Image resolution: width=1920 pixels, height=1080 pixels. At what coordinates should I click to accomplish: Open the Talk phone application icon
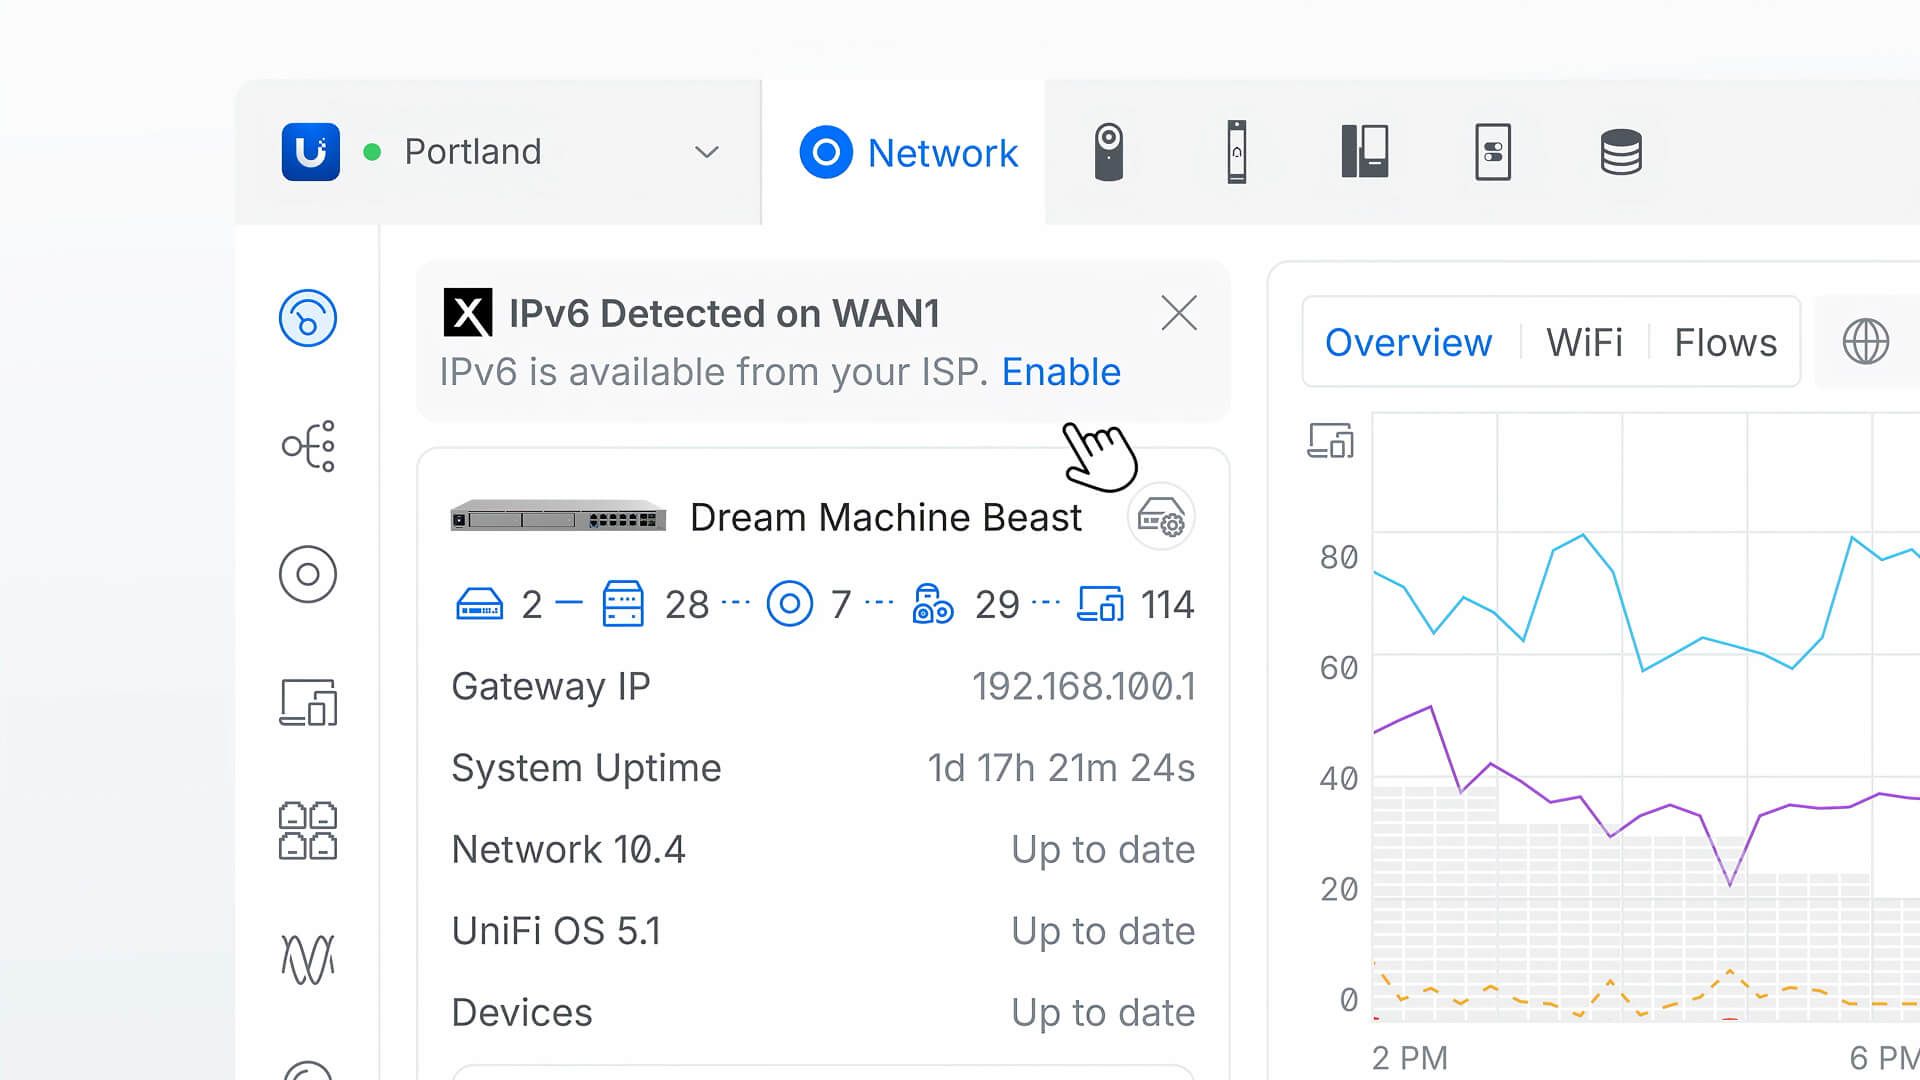(x=1364, y=152)
